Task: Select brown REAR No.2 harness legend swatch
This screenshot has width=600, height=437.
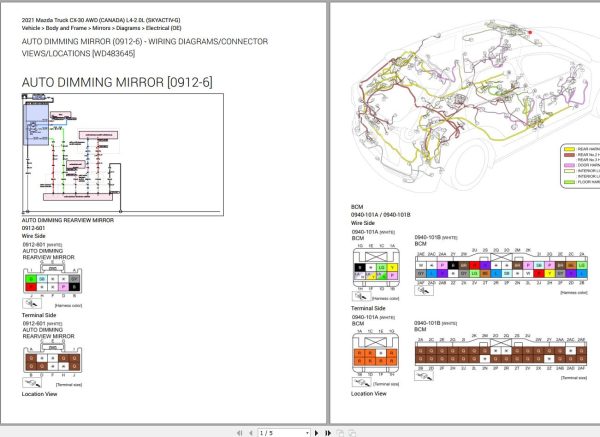Action: click(569, 155)
